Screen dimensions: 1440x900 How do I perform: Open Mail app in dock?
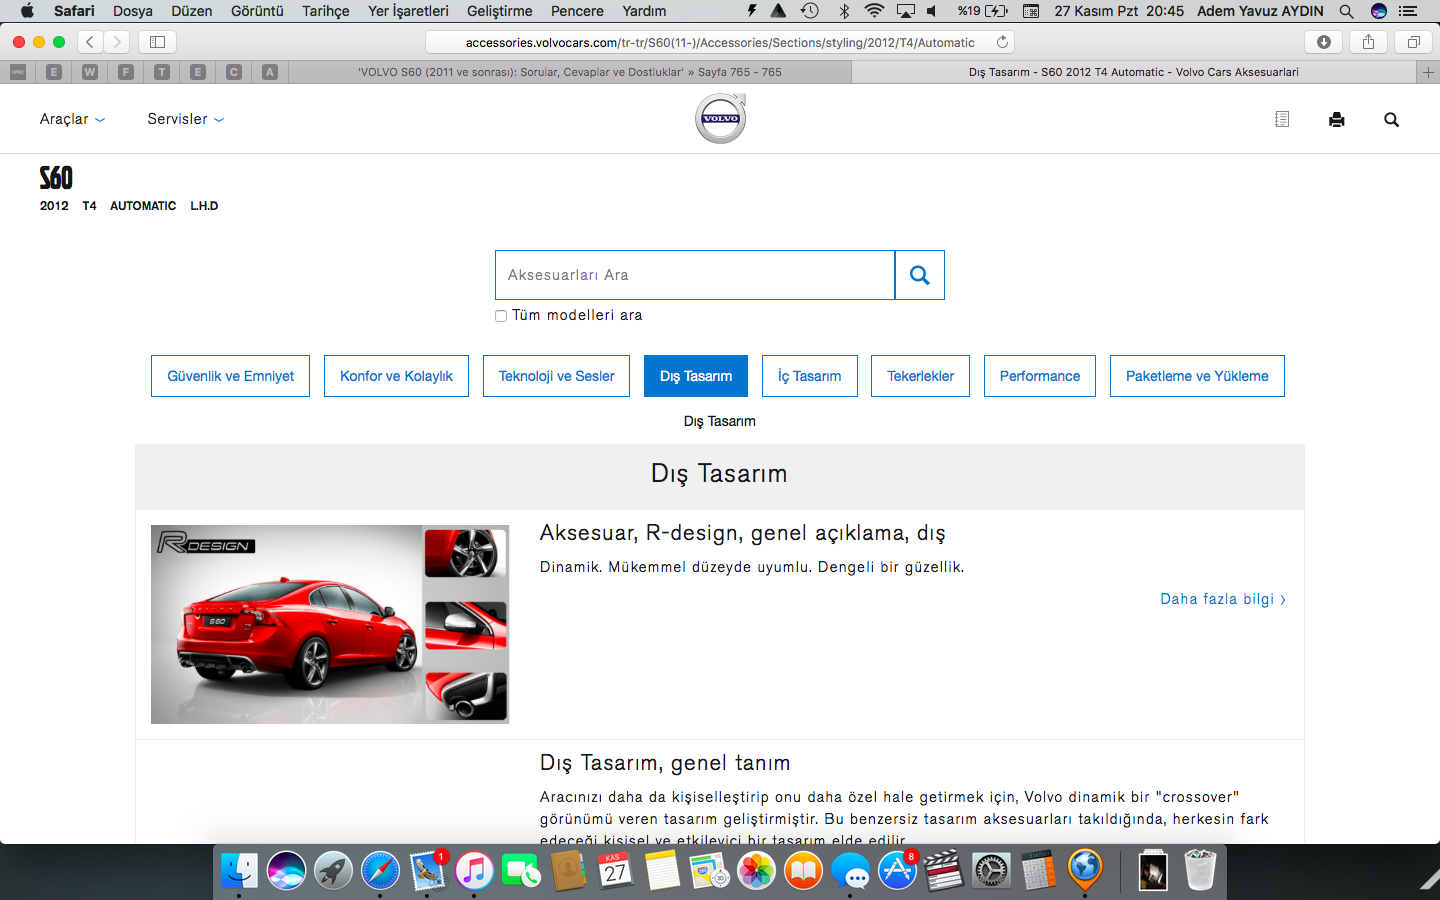[427, 871]
